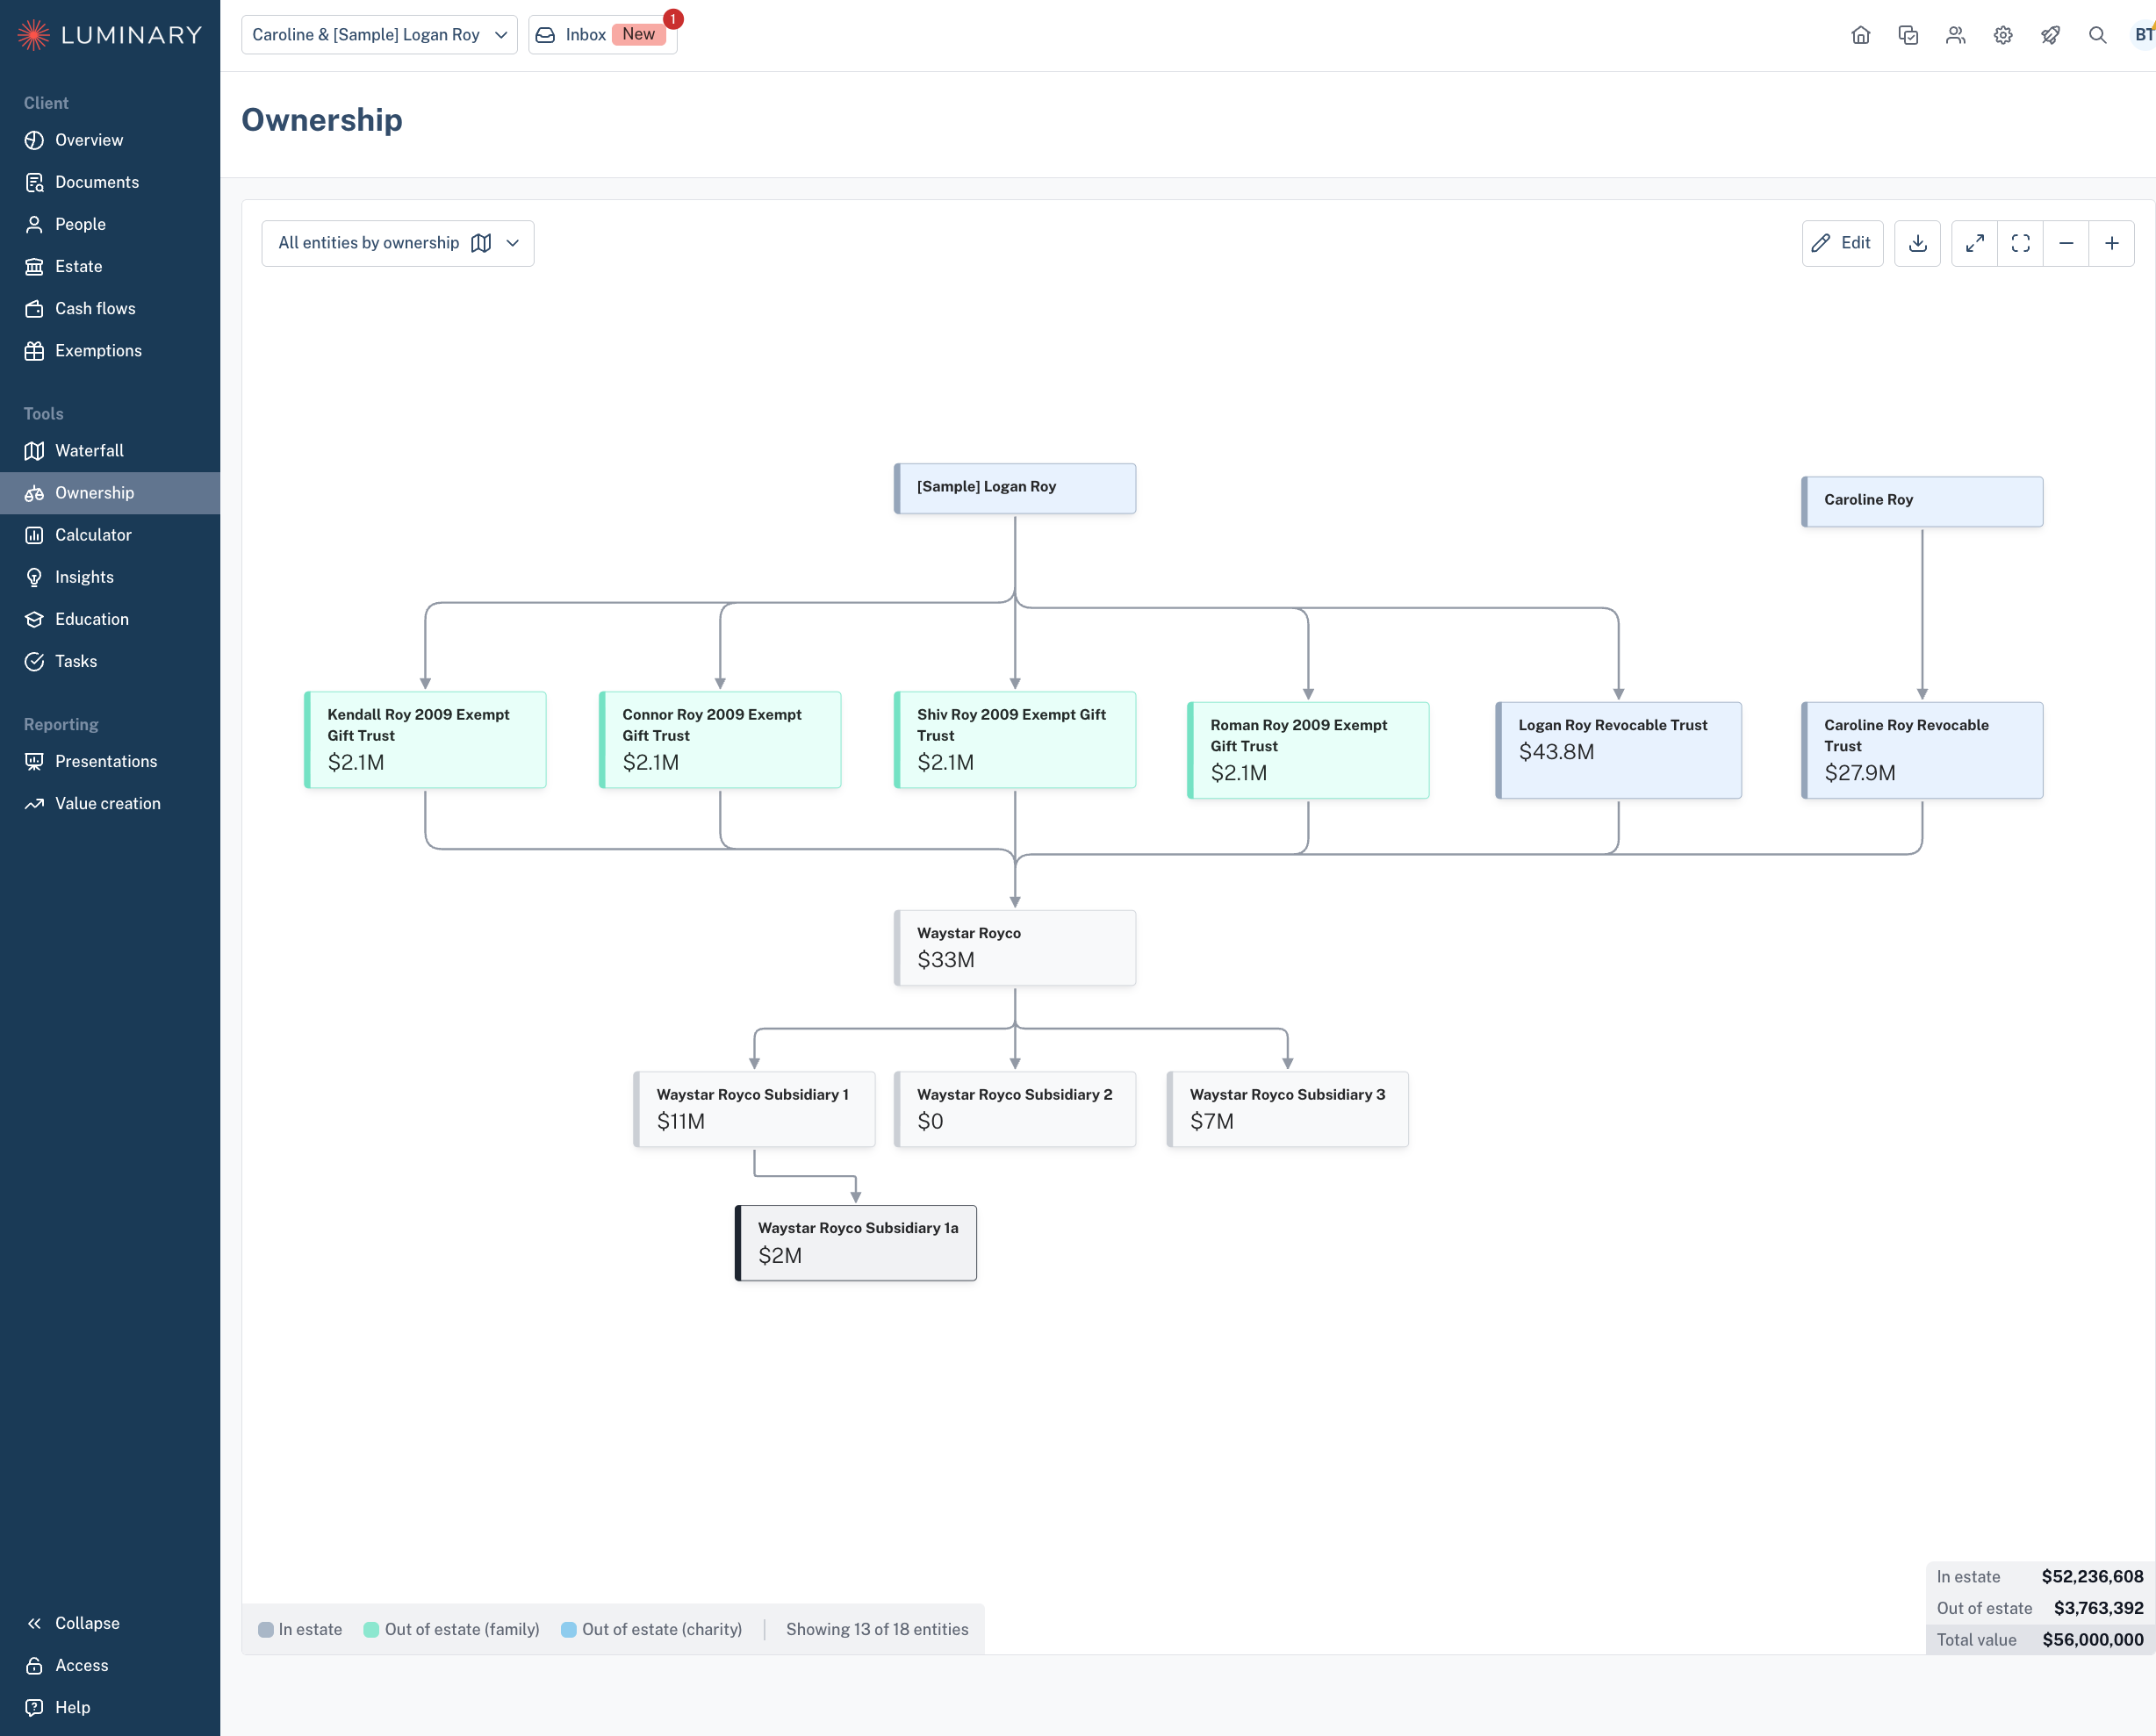Open the settings gear icon
The width and height of the screenshot is (2156, 1736).
[2003, 35]
